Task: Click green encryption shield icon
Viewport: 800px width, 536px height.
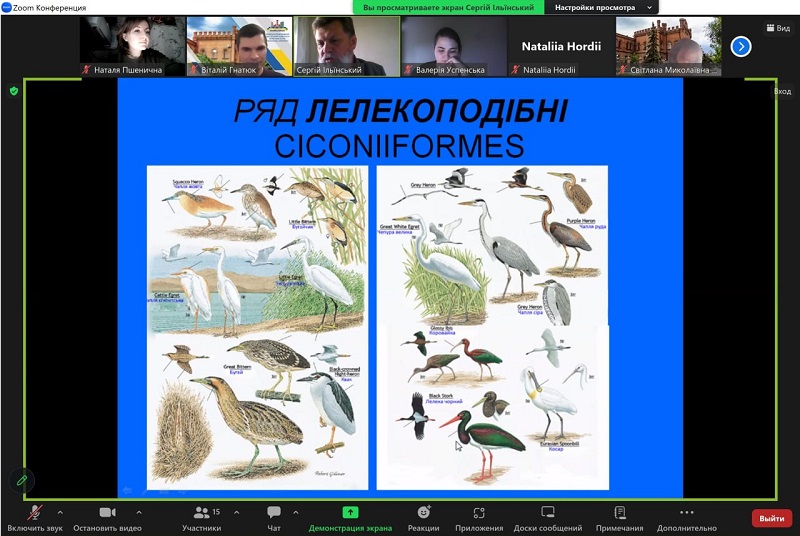Action: 14,91
